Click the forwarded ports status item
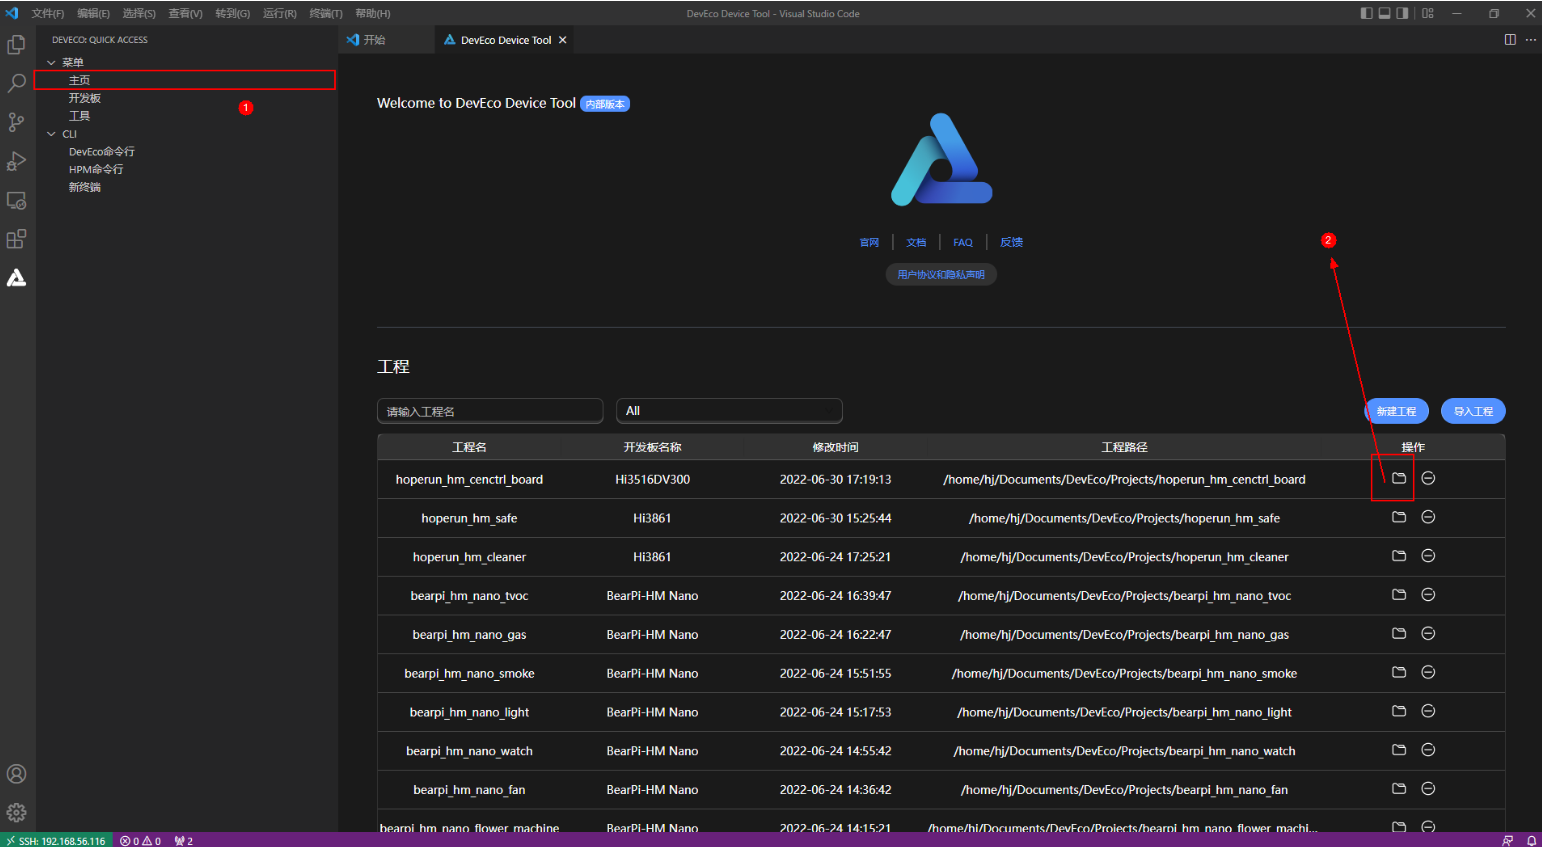 [x=183, y=840]
